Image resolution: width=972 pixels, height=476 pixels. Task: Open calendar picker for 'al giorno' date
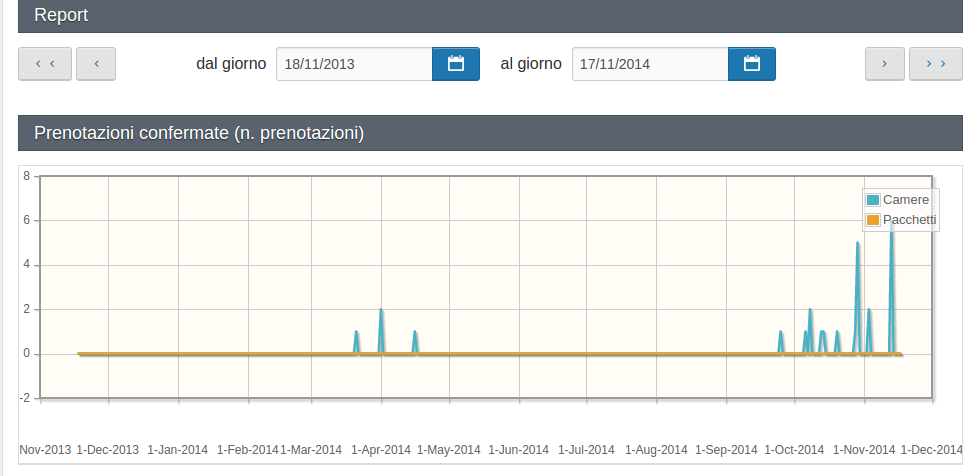(x=752, y=64)
